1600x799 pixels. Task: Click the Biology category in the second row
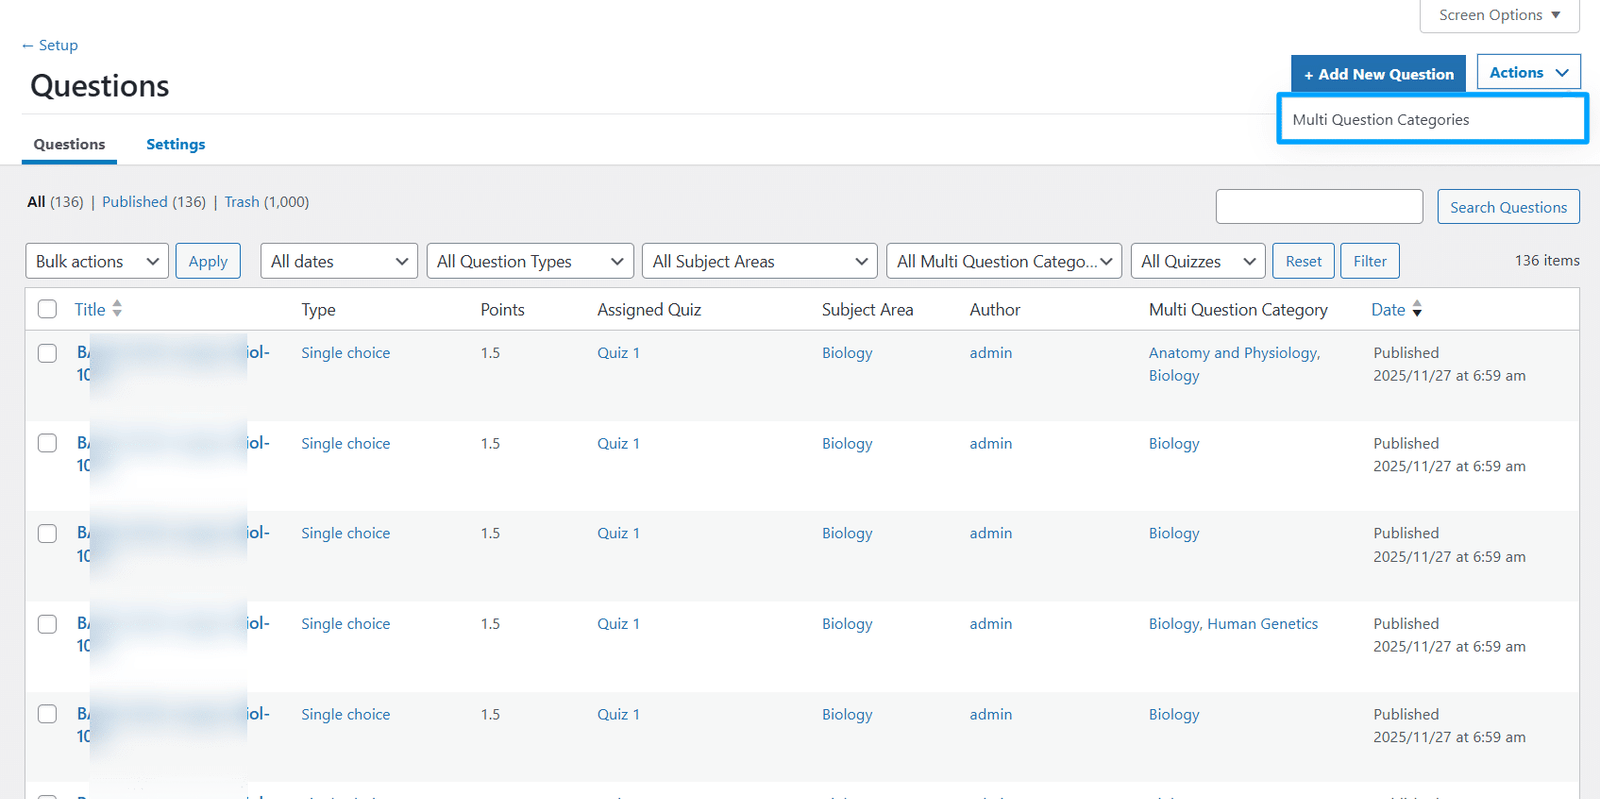tap(1174, 444)
